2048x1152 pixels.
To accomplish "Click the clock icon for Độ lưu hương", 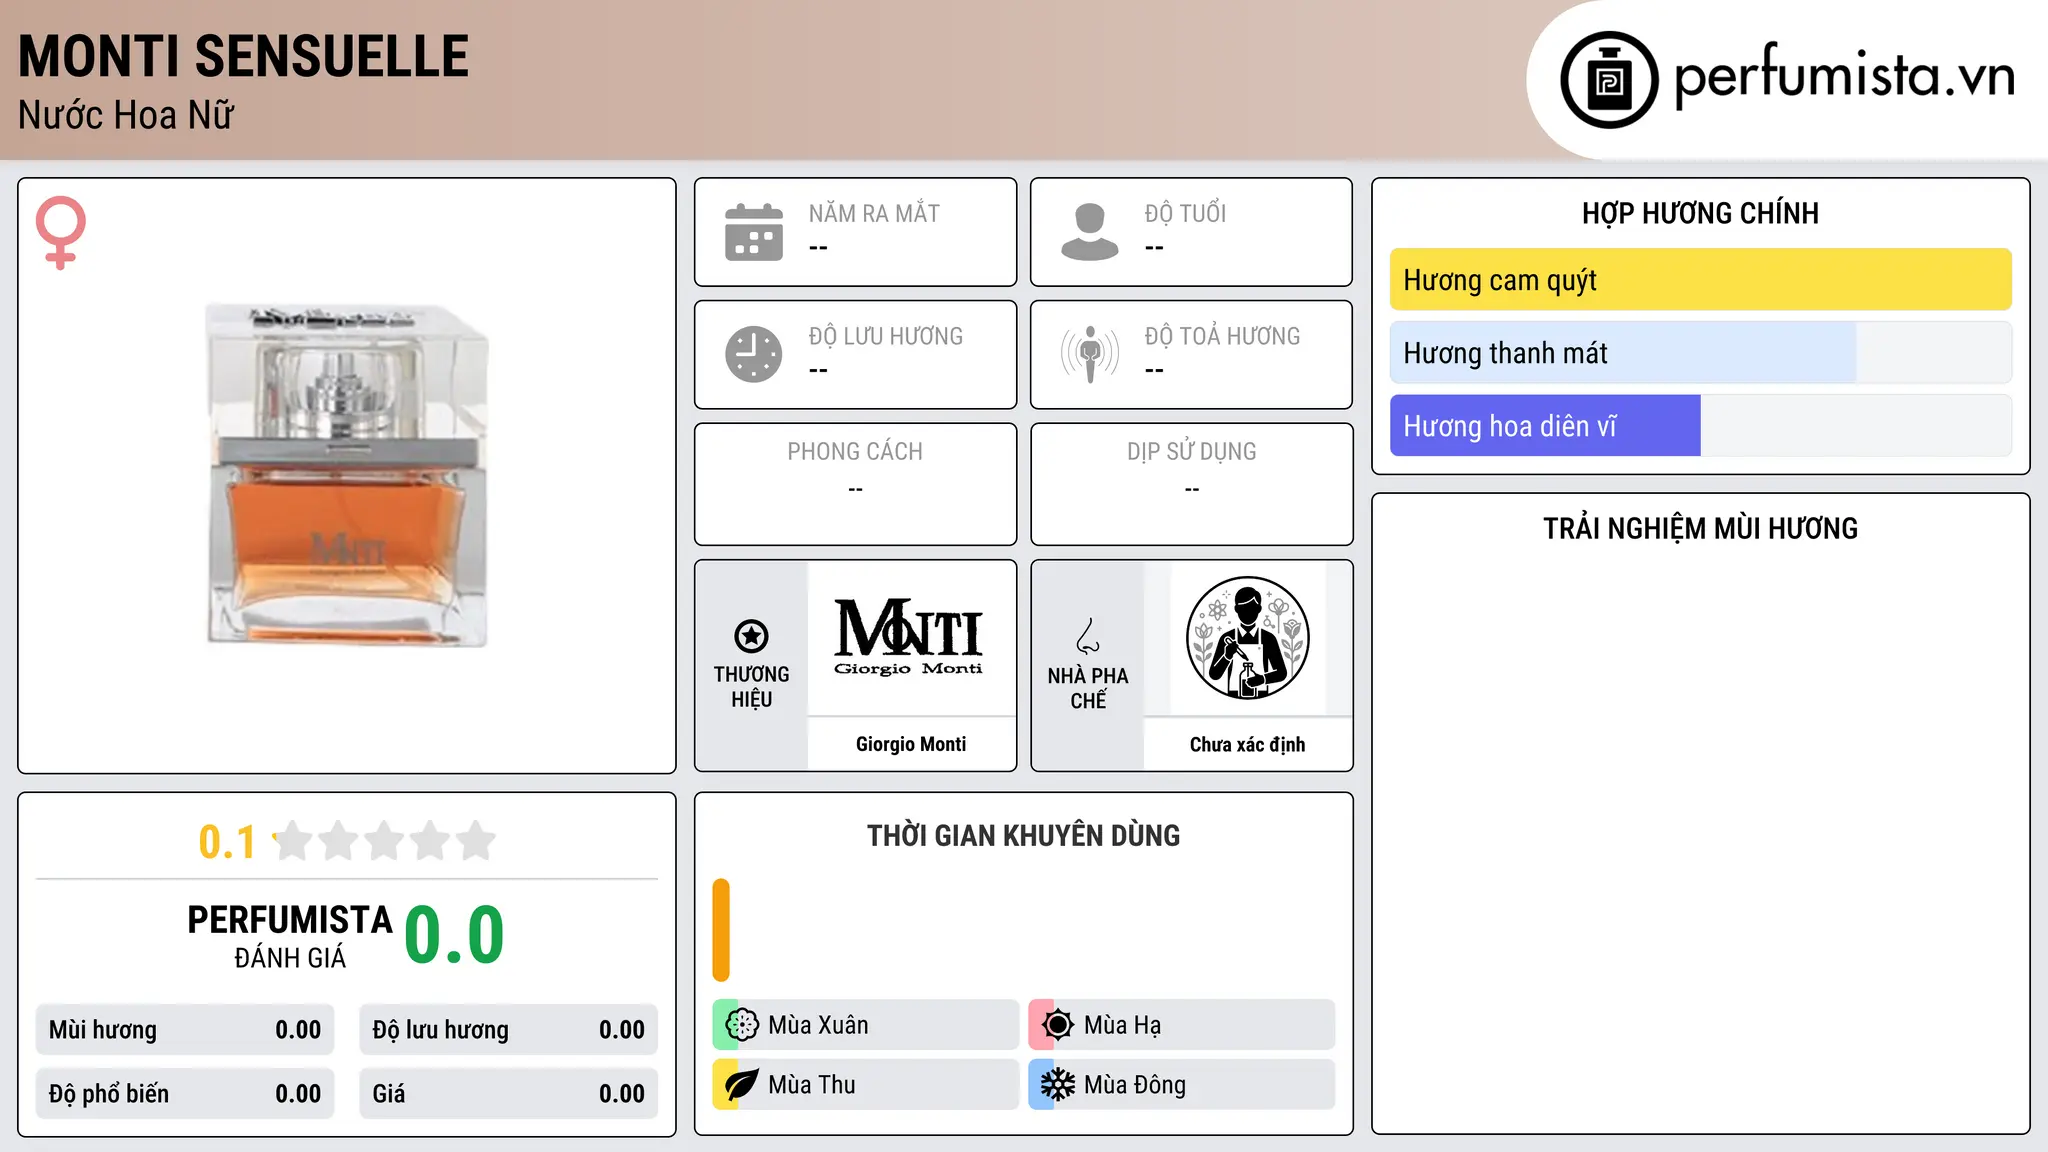I will point(754,354).
